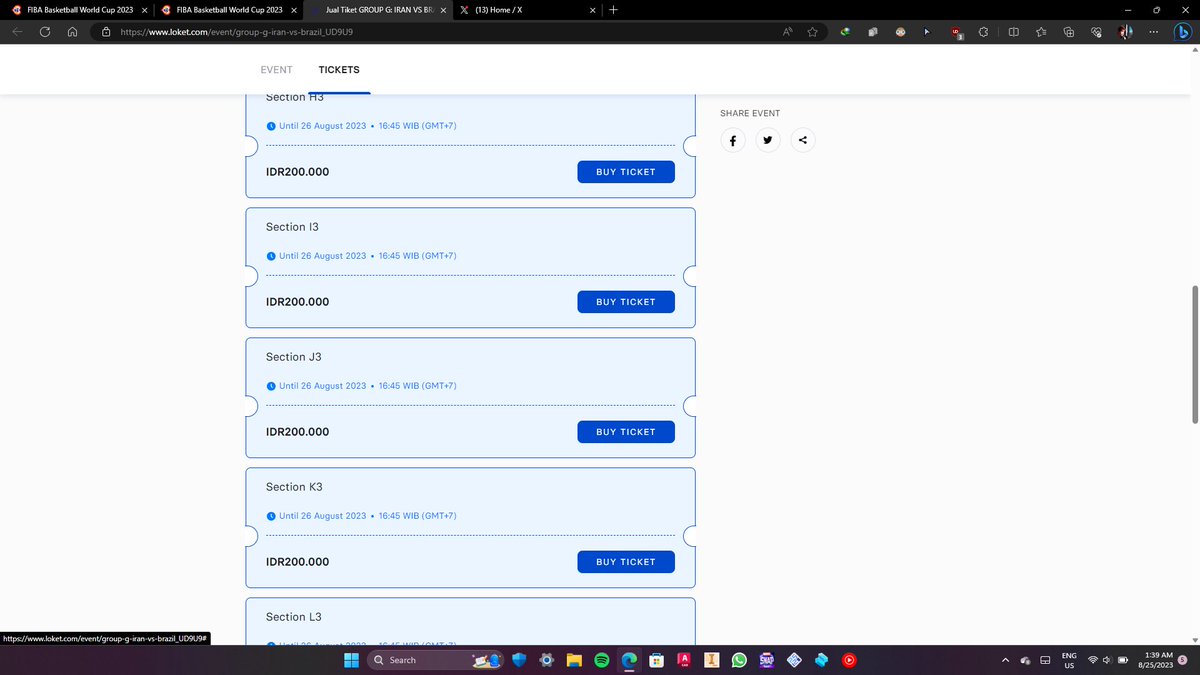
Task: Open the Read Aloud option
Action: click(788, 31)
